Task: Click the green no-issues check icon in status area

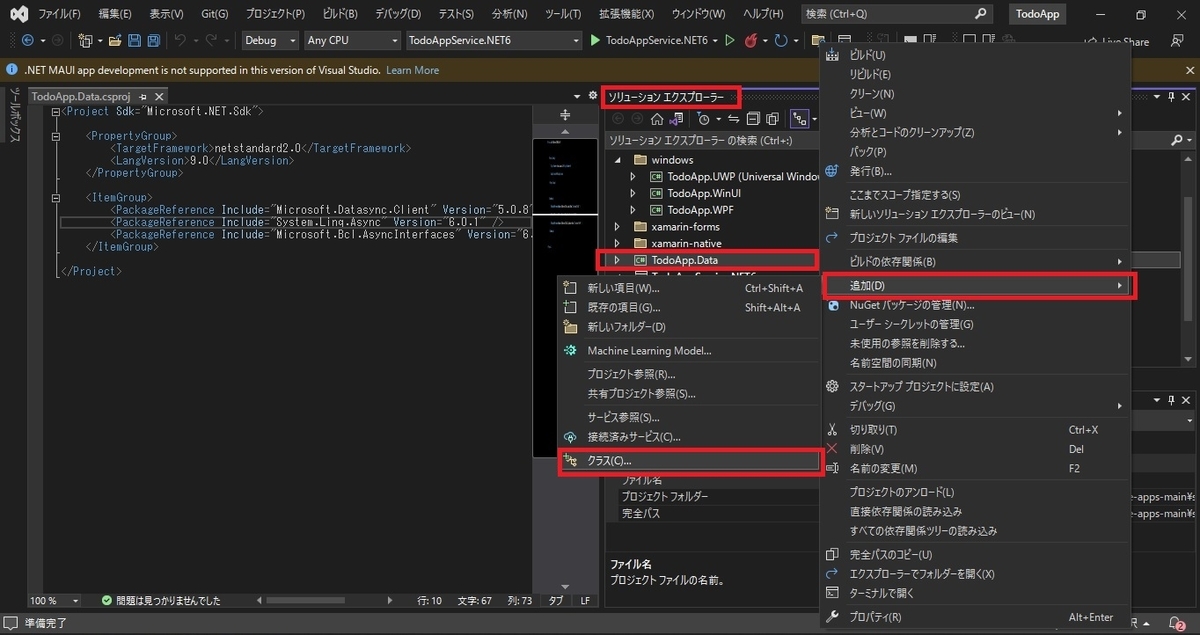Action: click(106, 600)
